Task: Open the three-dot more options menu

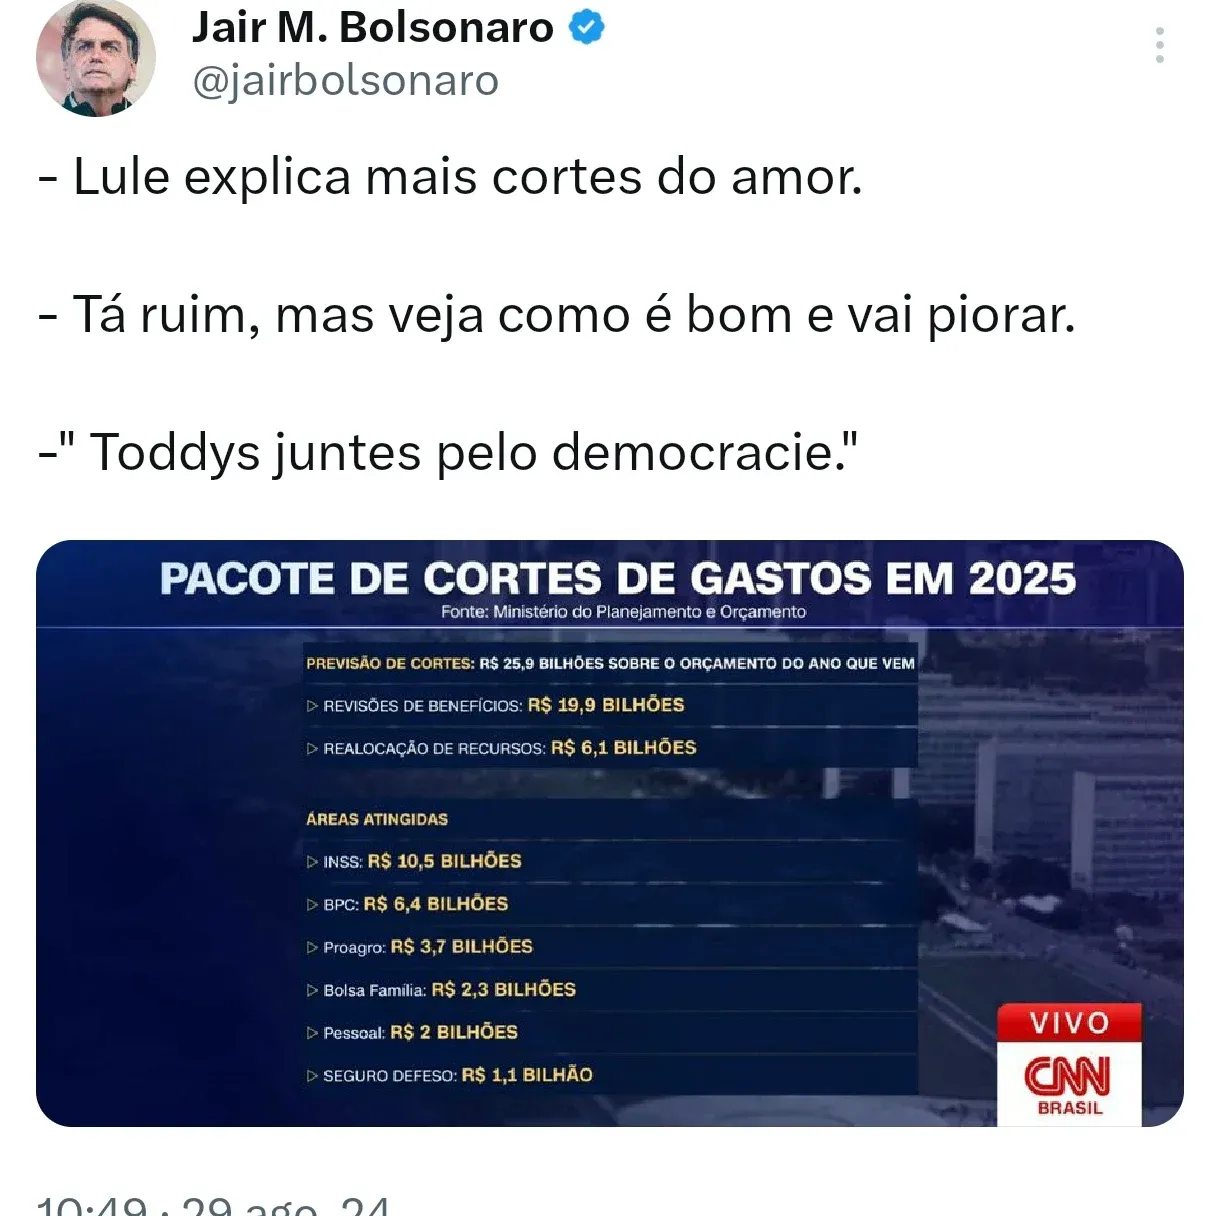Action: [1160, 45]
